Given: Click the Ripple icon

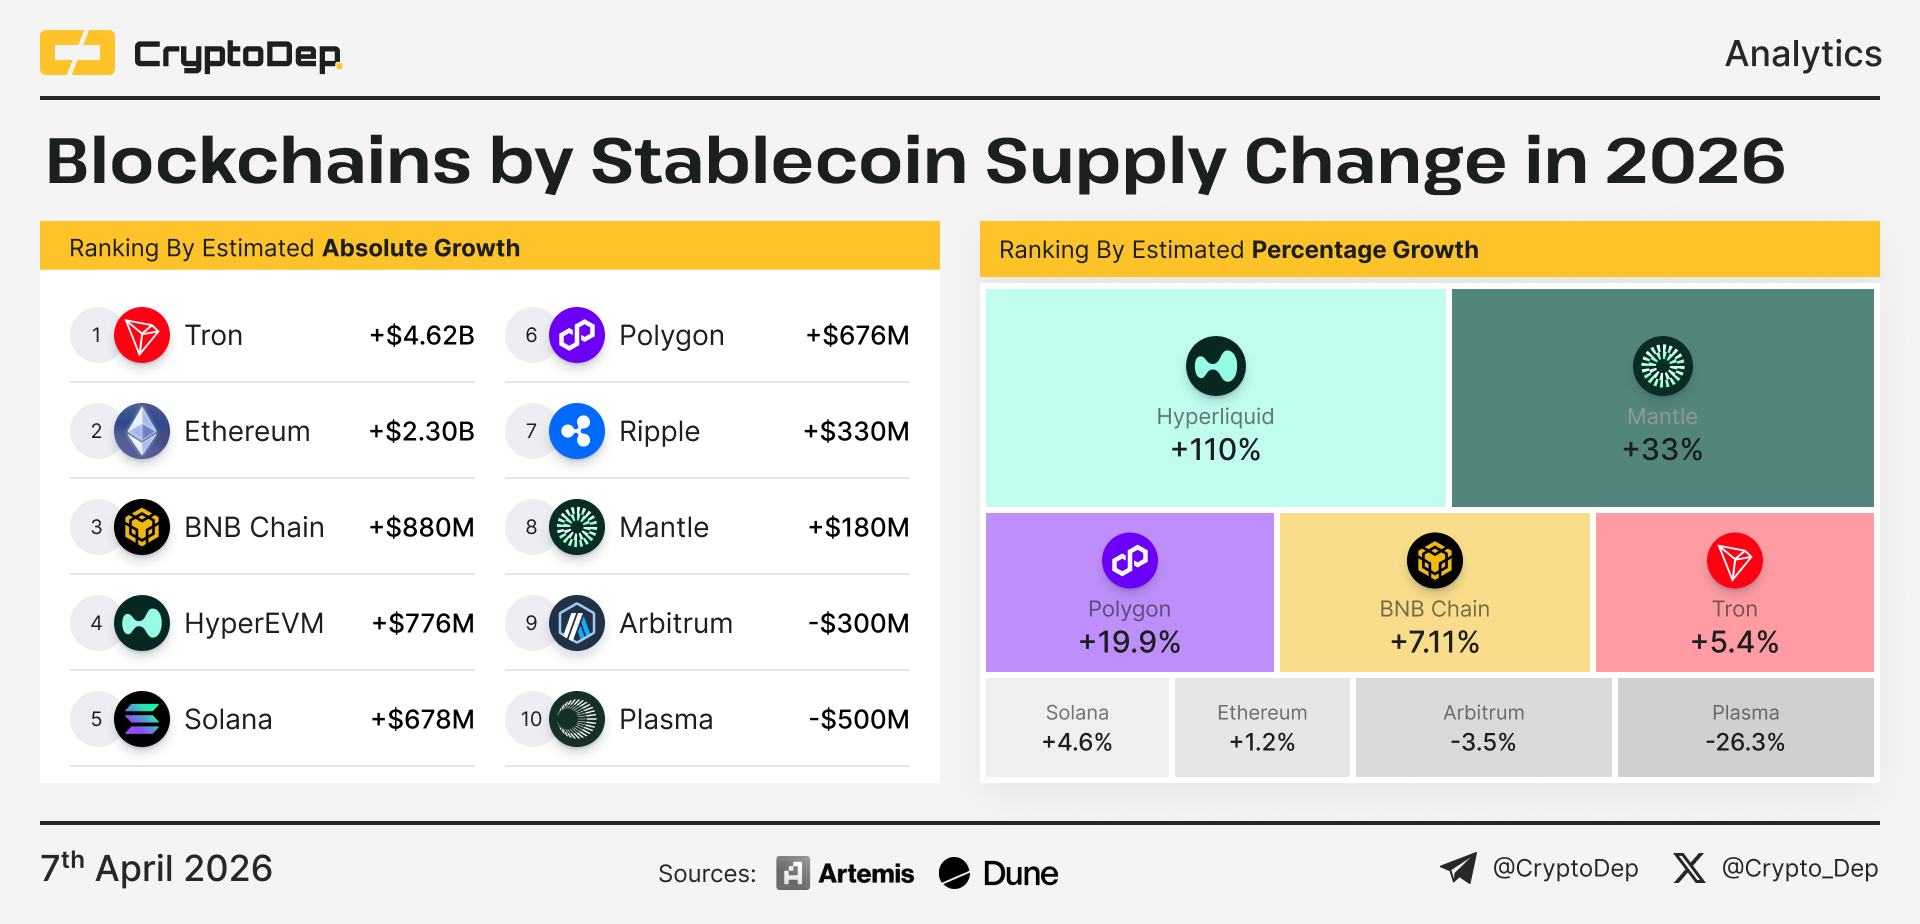Looking at the screenshot, I should [x=577, y=431].
